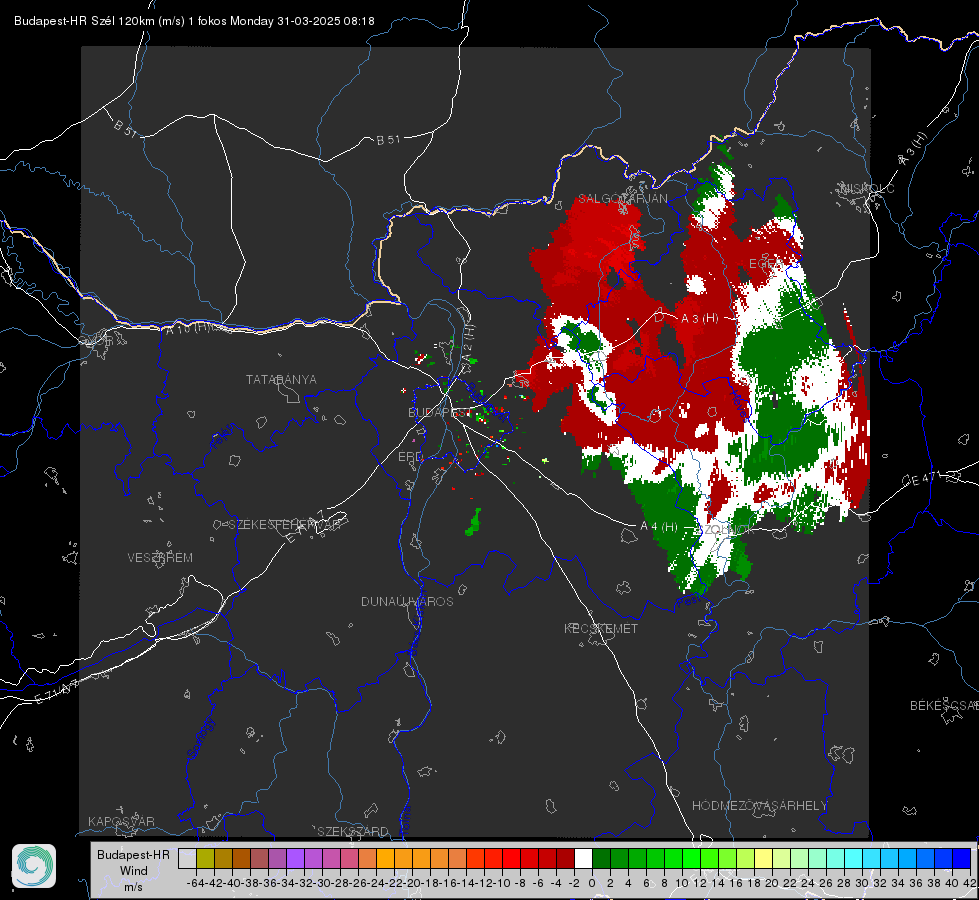Click the TATABANYA city label
This screenshot has height=900, width=979.
pos(281,379)
